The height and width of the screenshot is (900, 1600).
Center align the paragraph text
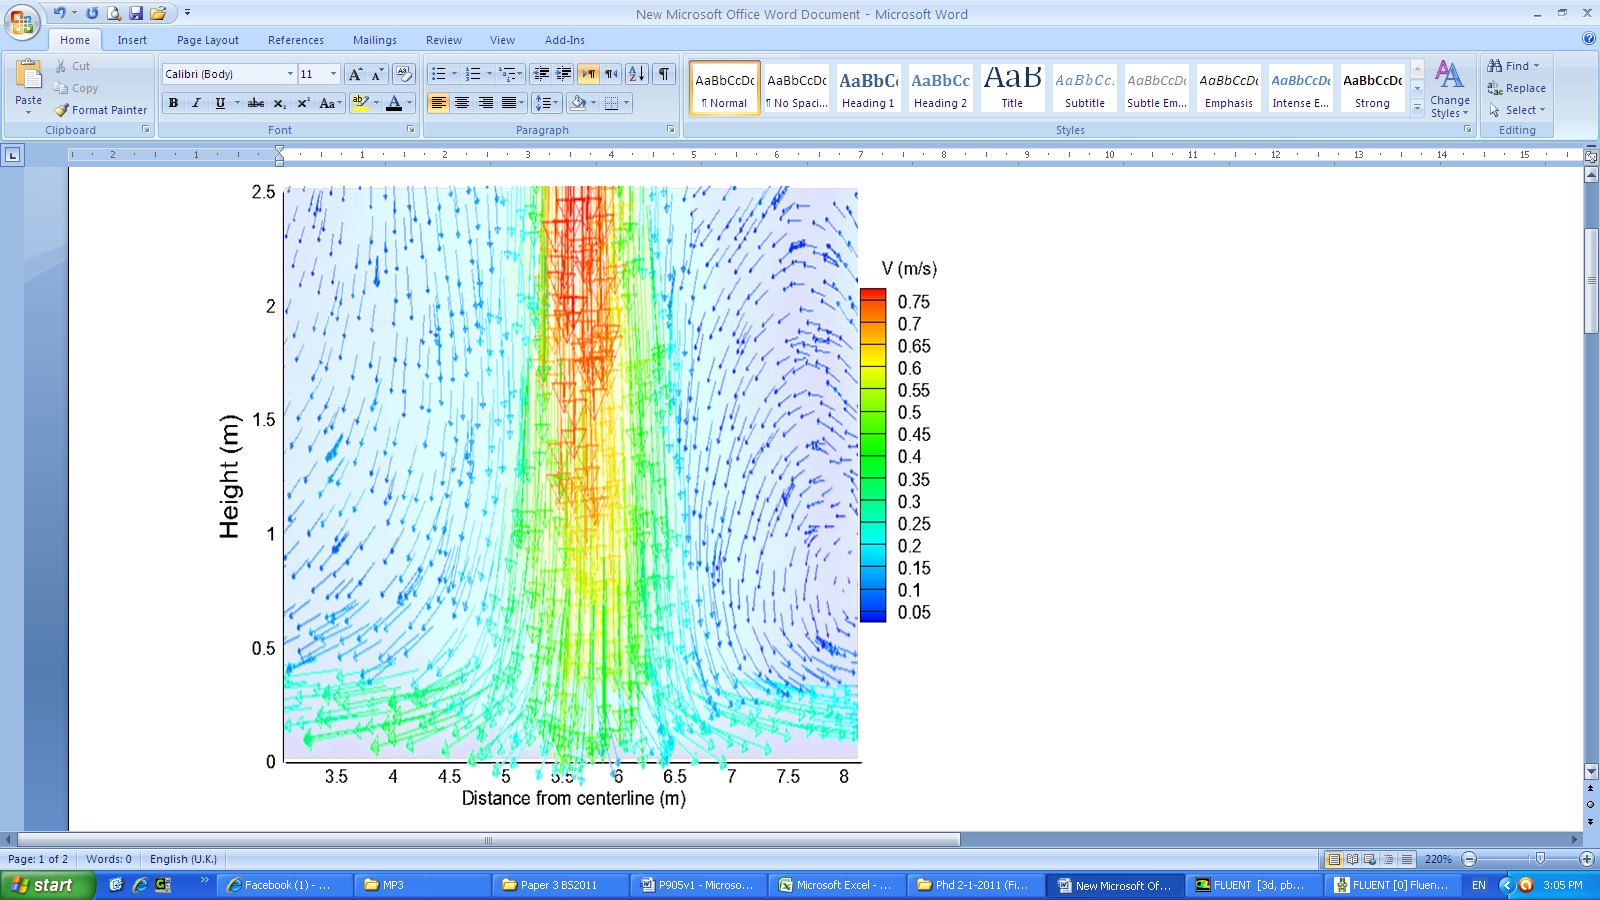(462, 103)
